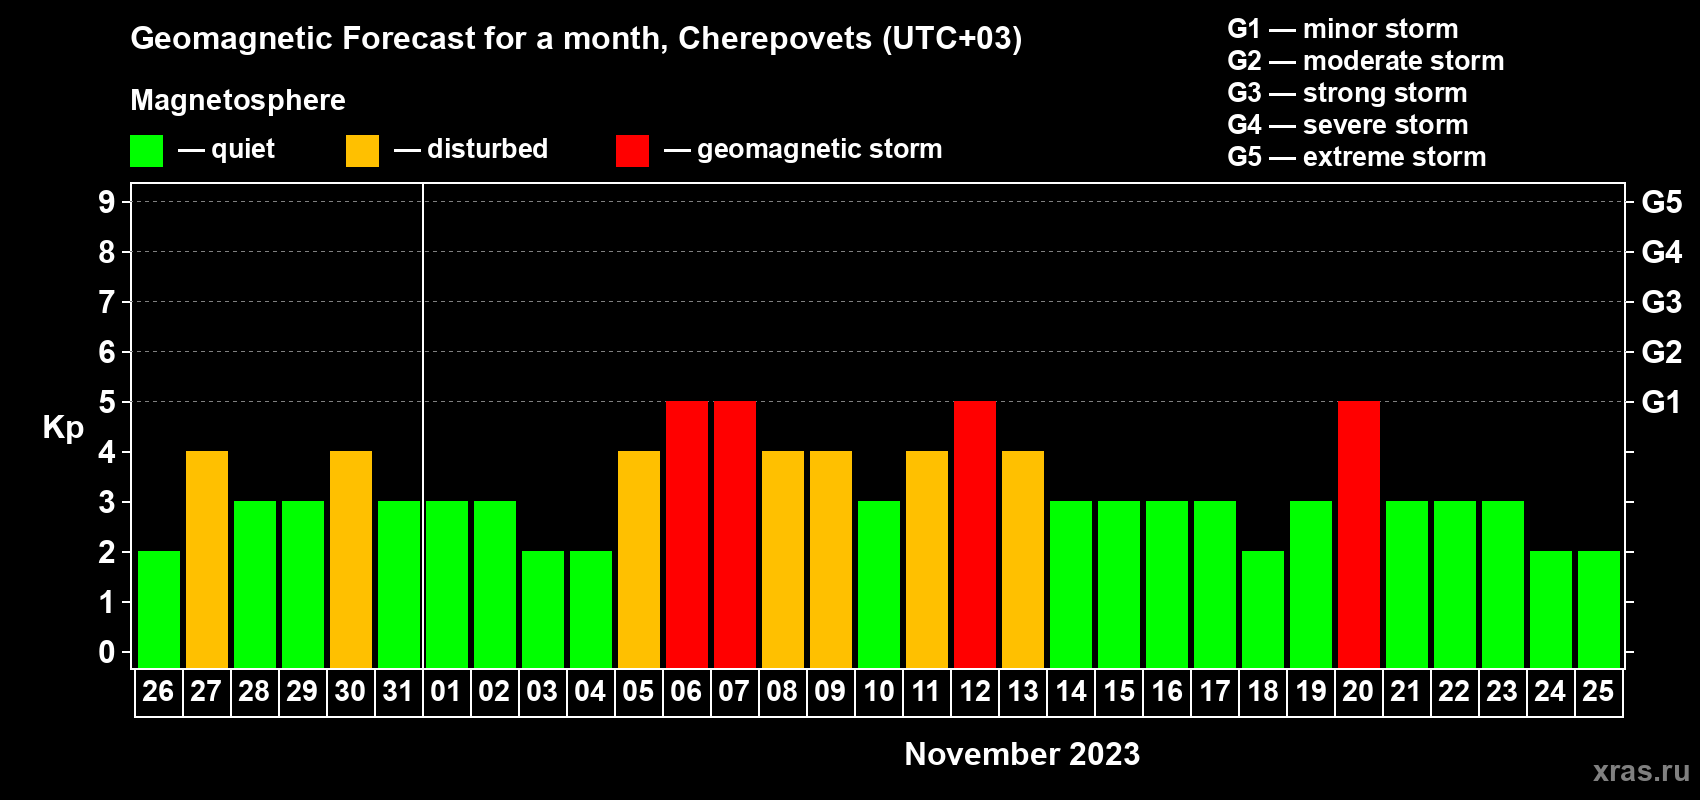This screenshot has height=800, width=1700.
Task: Click the November 2023 label
Action: tap(1022, 754)
